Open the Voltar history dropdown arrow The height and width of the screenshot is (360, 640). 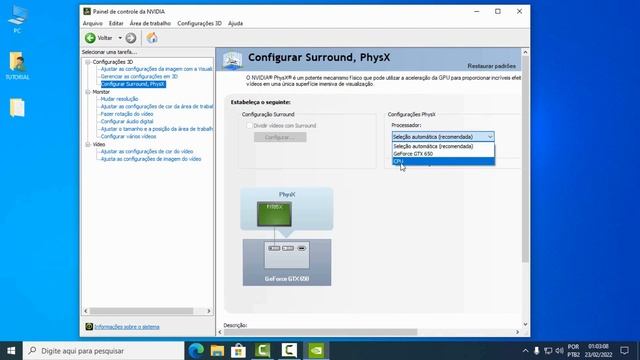click(120, 38)
